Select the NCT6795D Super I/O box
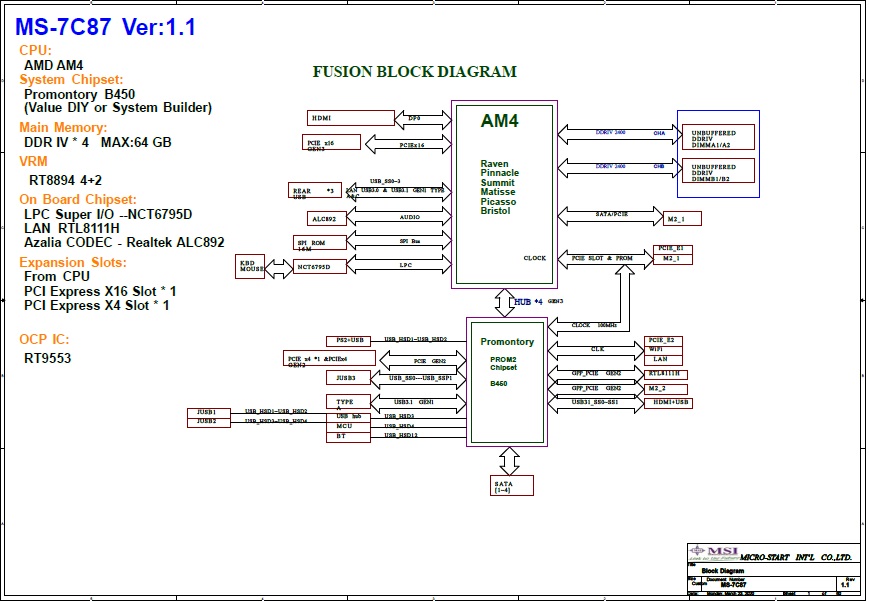Screen dimensions: 869x602 (x=320, y=266)
